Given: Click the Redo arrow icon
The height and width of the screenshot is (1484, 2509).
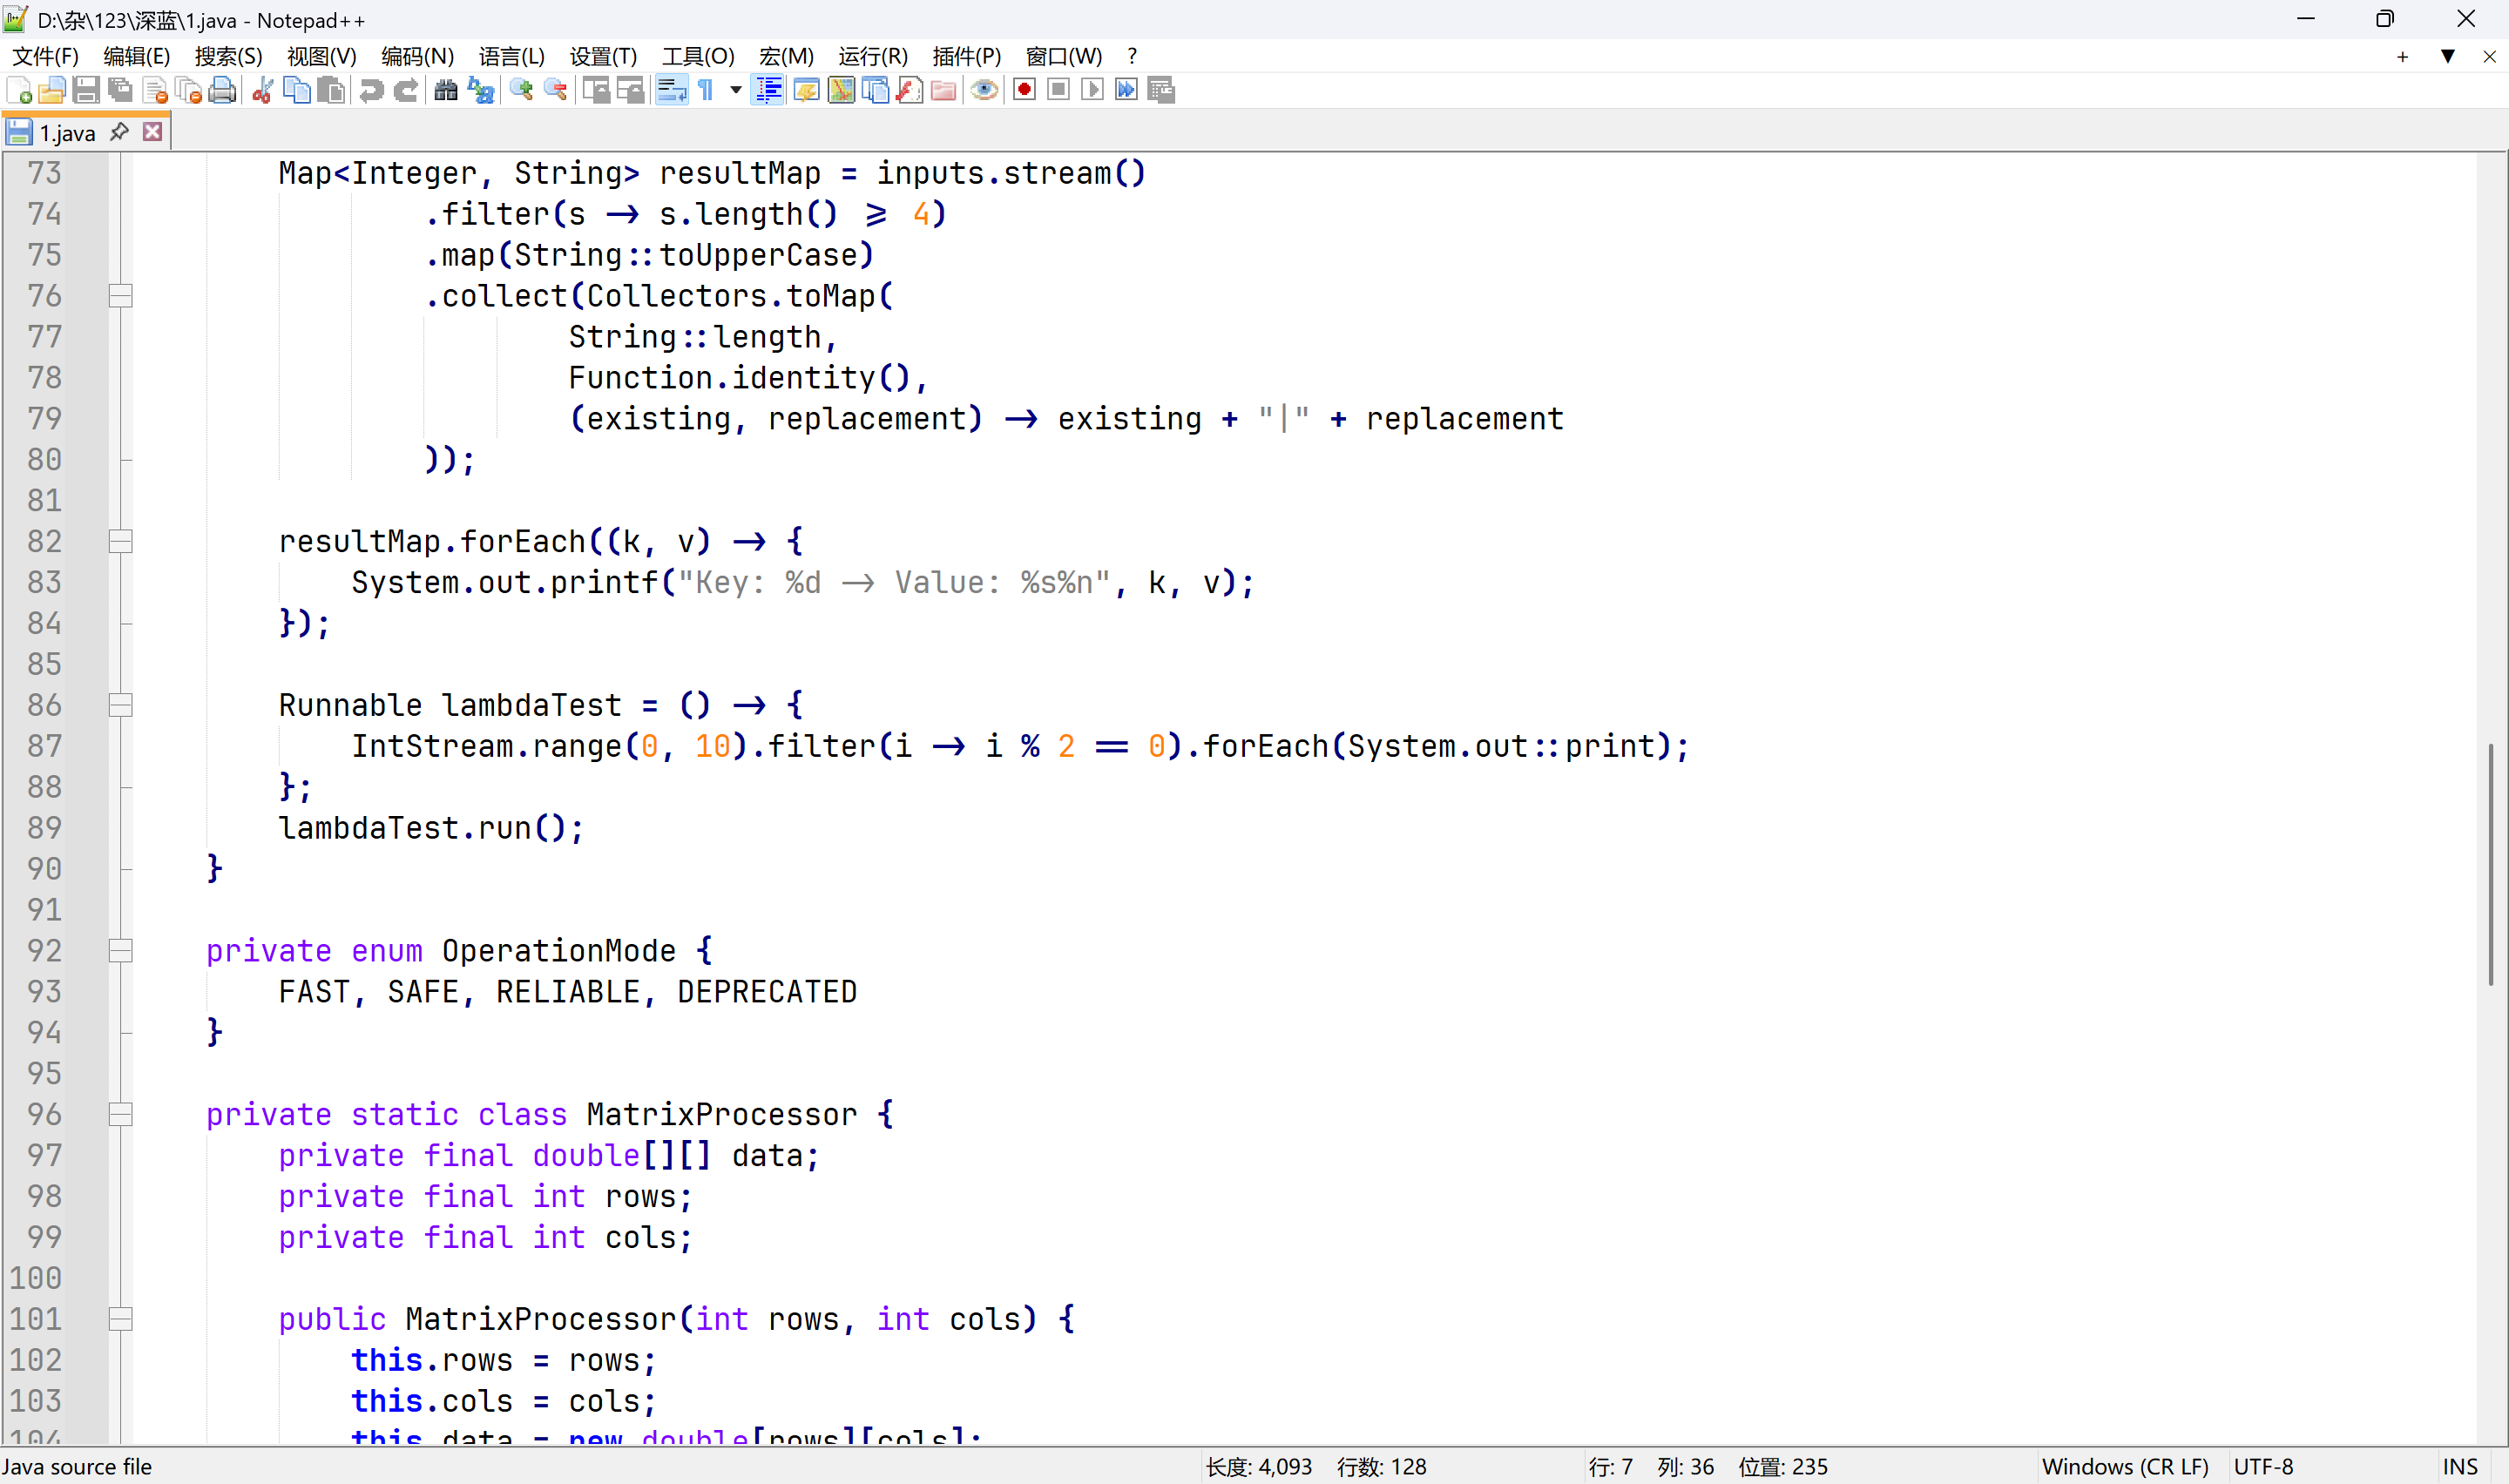Looking at the screenshot, I should coord(405,90).
